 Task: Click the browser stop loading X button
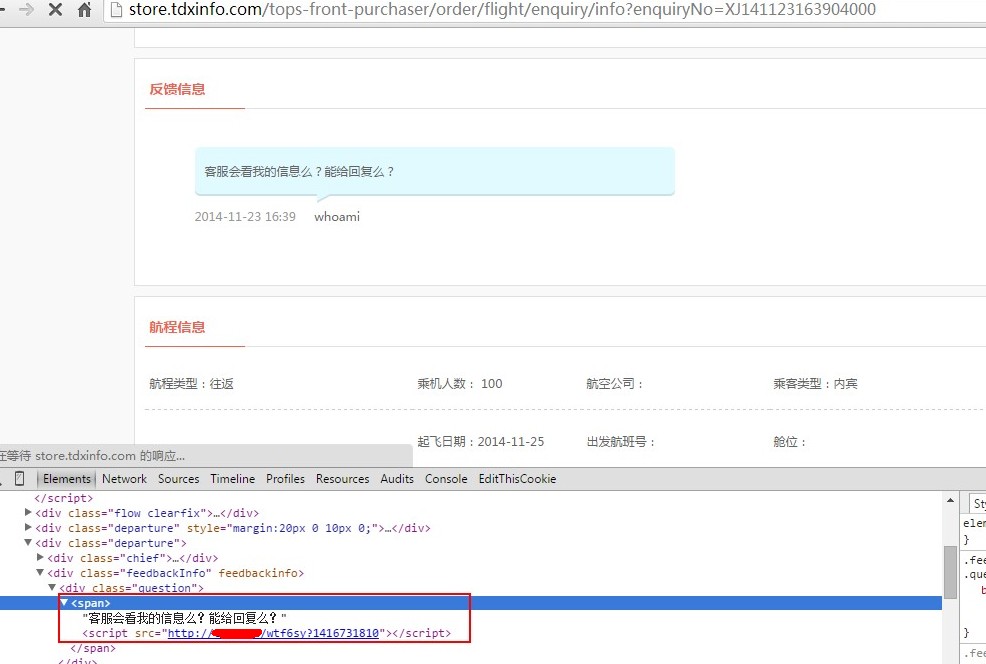[55, 9]
